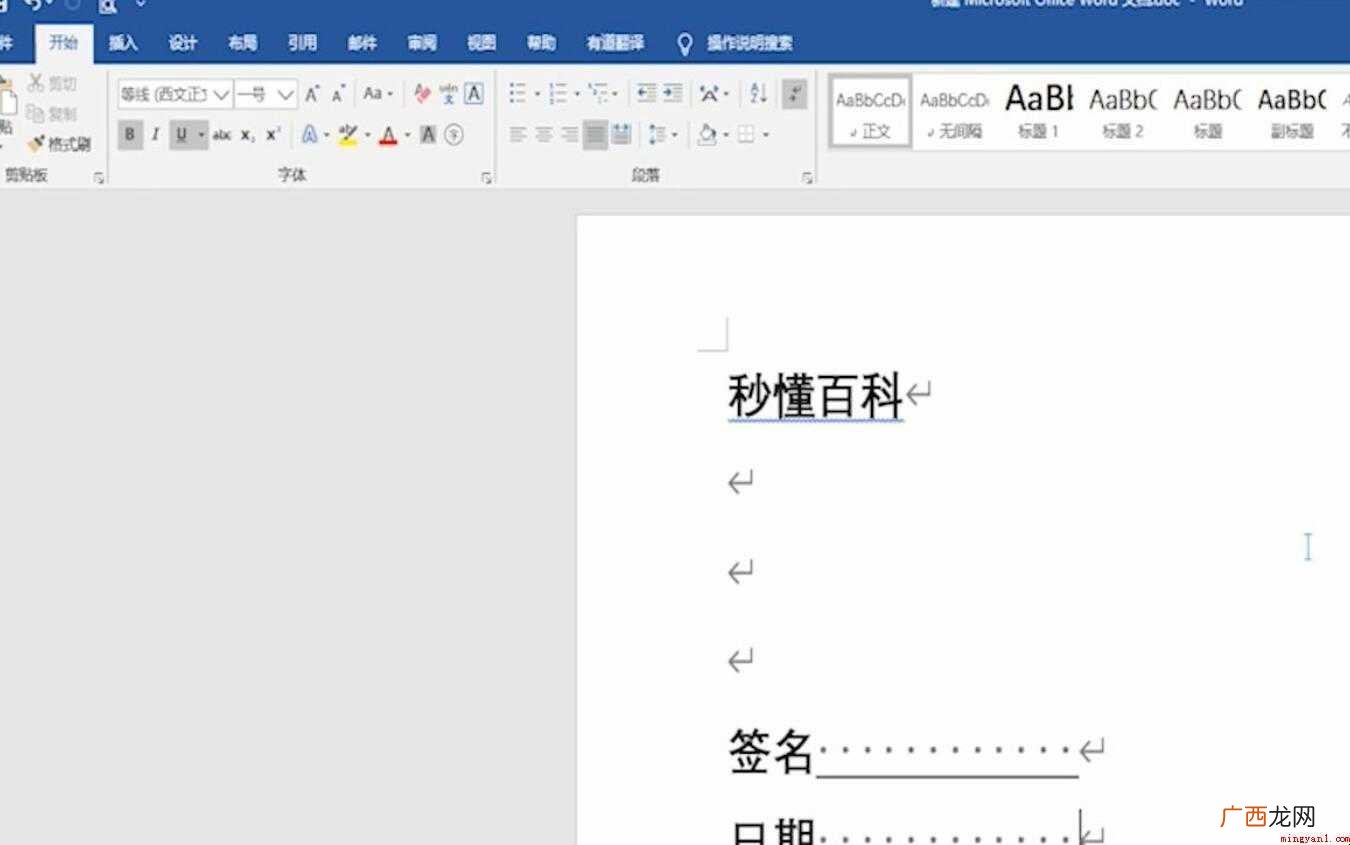
Task: Click the Cut (剪切) button
Action: click(52, 84)
